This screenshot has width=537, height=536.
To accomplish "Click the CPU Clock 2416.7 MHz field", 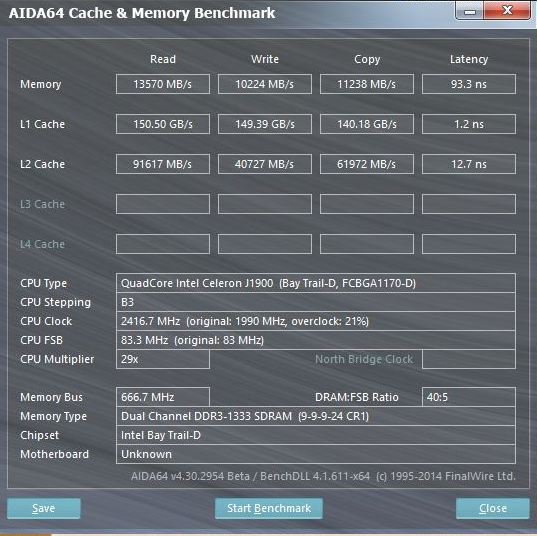I will [316, 321].
